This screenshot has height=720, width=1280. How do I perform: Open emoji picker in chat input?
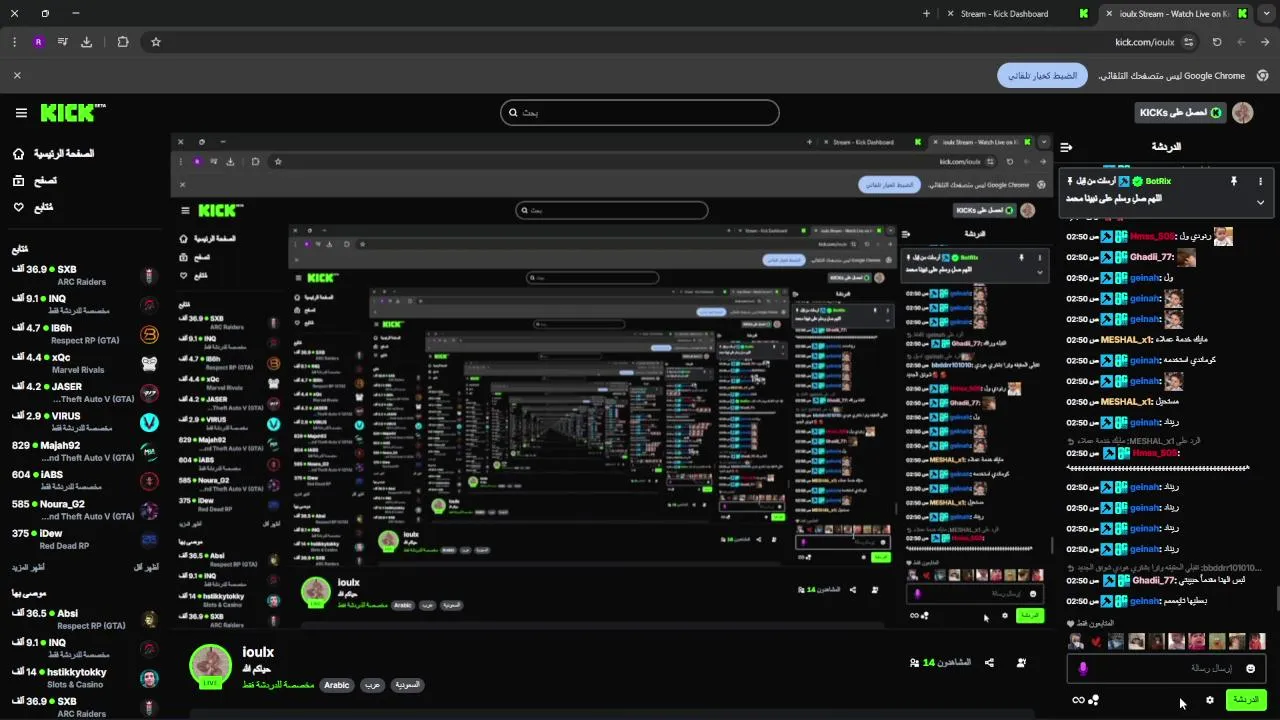(x=1250, y=668)
